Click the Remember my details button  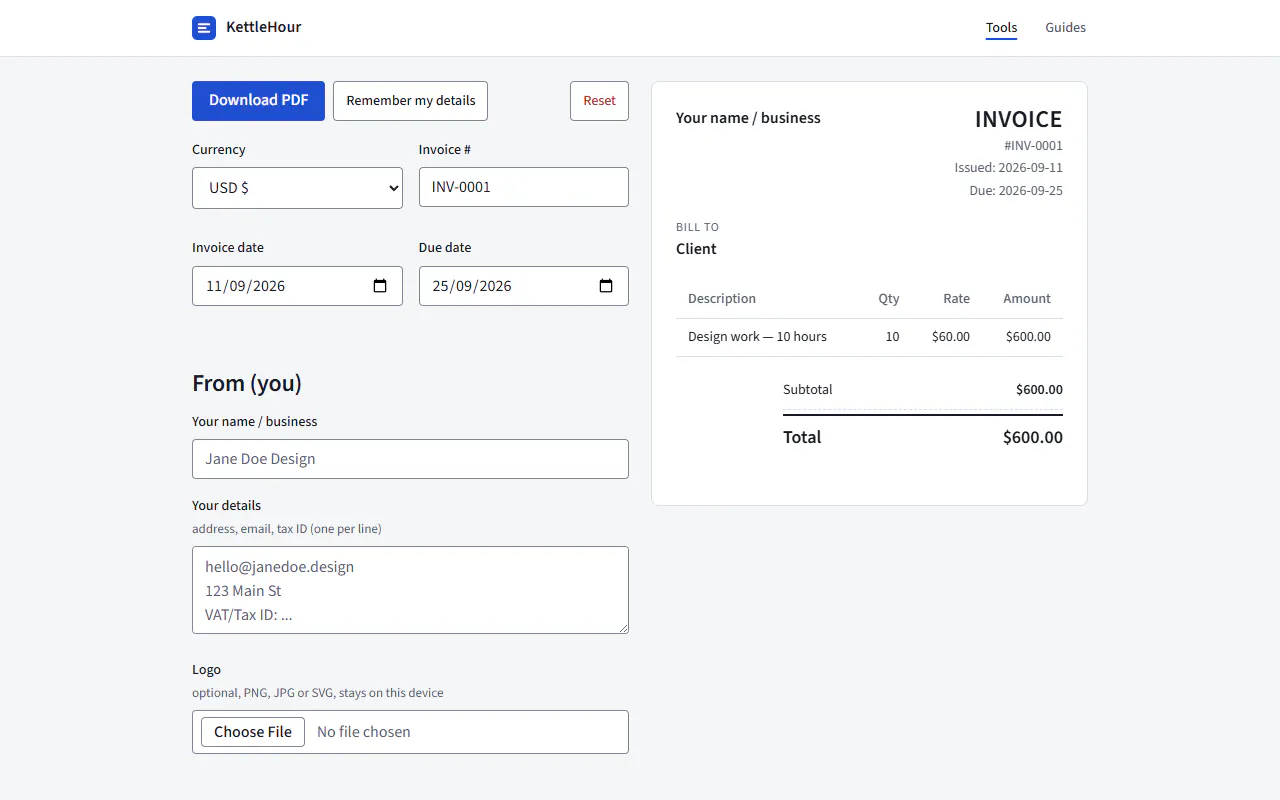[410, 101]
